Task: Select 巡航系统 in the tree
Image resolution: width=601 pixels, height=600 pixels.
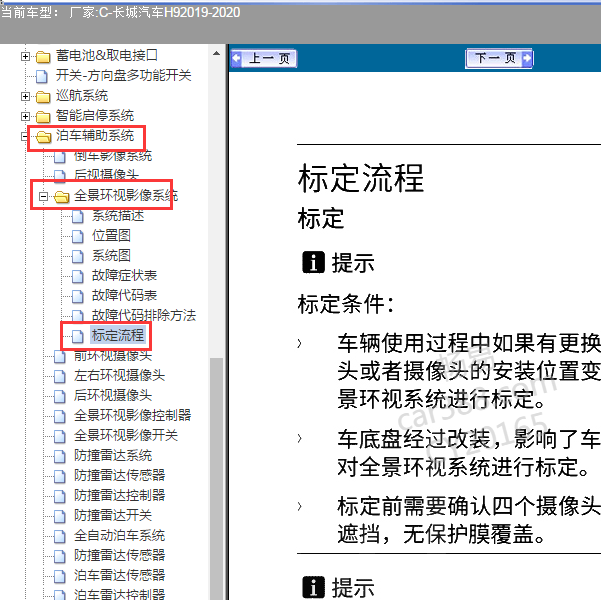Action: click(82, 95)
